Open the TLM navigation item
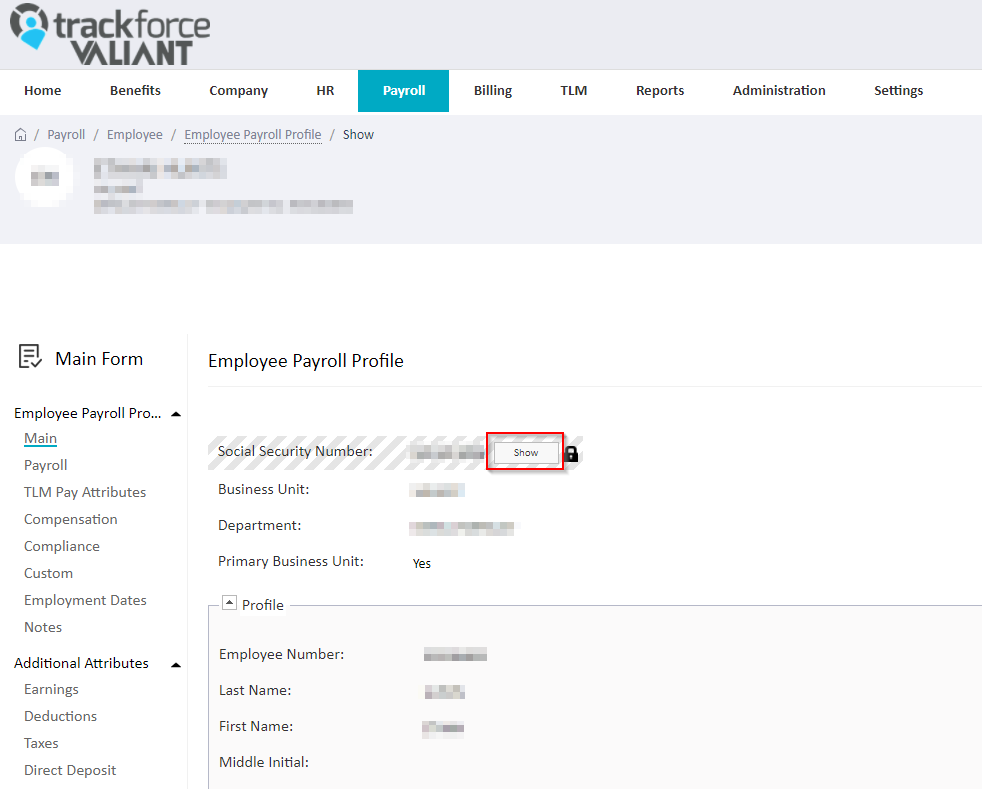982x789 pixels. tap(574, 91)
